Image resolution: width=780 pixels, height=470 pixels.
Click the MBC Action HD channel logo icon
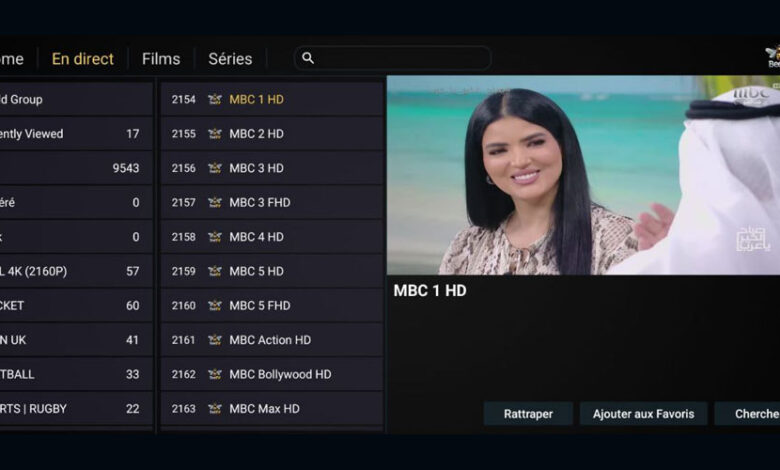tap(214, 340)
